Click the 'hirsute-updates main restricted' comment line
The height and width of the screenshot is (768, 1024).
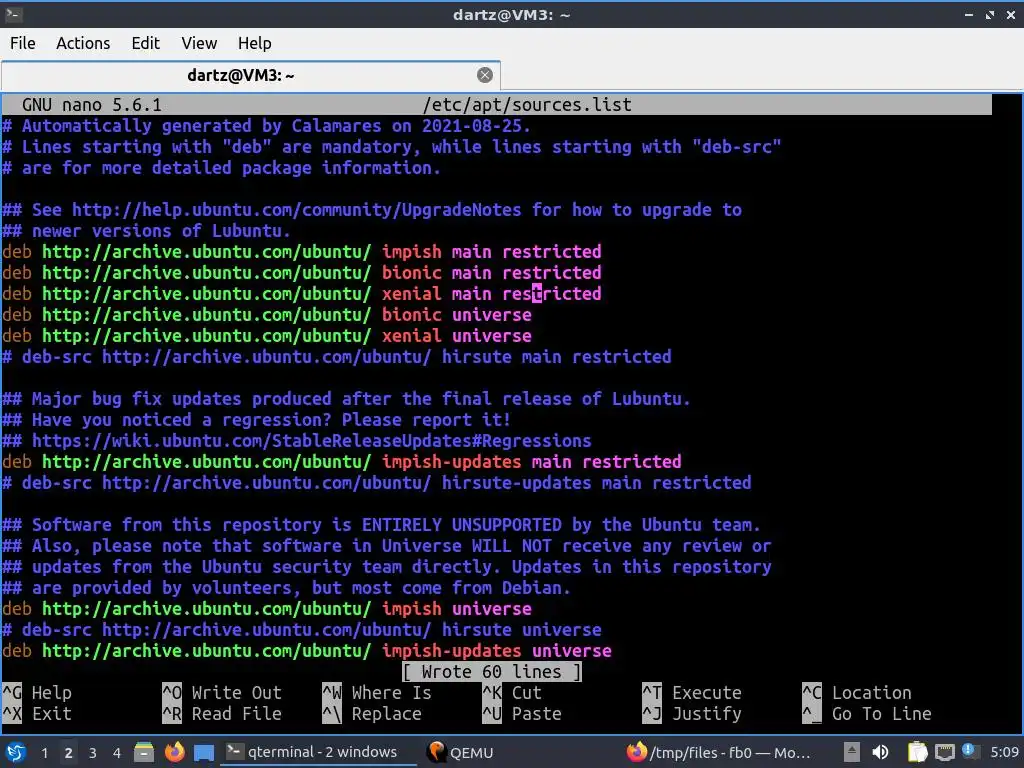[x=377, y=482]
